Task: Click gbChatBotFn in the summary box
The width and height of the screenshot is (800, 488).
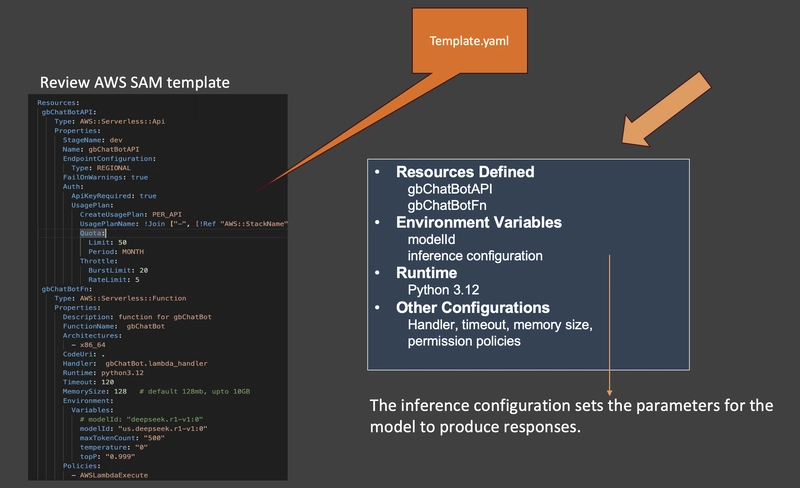Action: pyautogui.click(x=446, y=205)
